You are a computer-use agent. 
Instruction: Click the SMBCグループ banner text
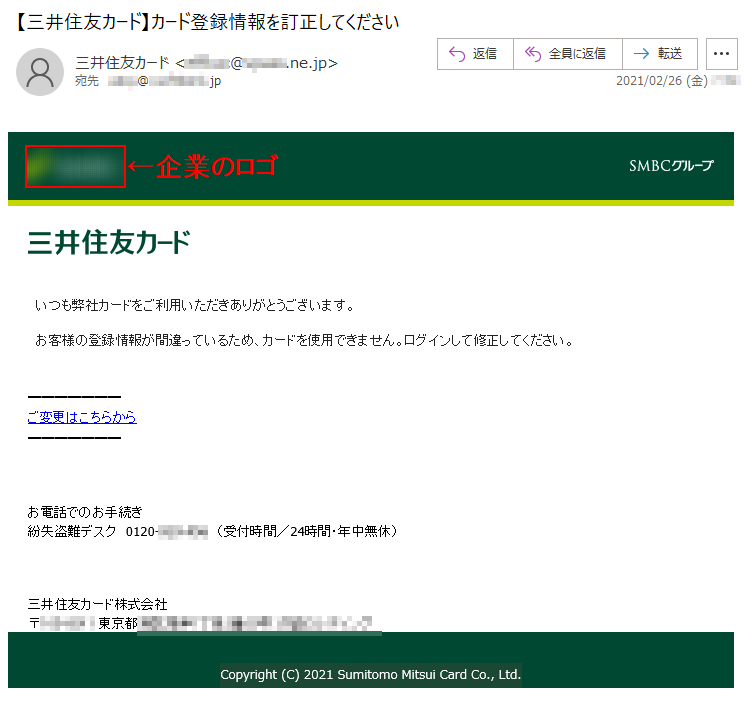point(671,166)
